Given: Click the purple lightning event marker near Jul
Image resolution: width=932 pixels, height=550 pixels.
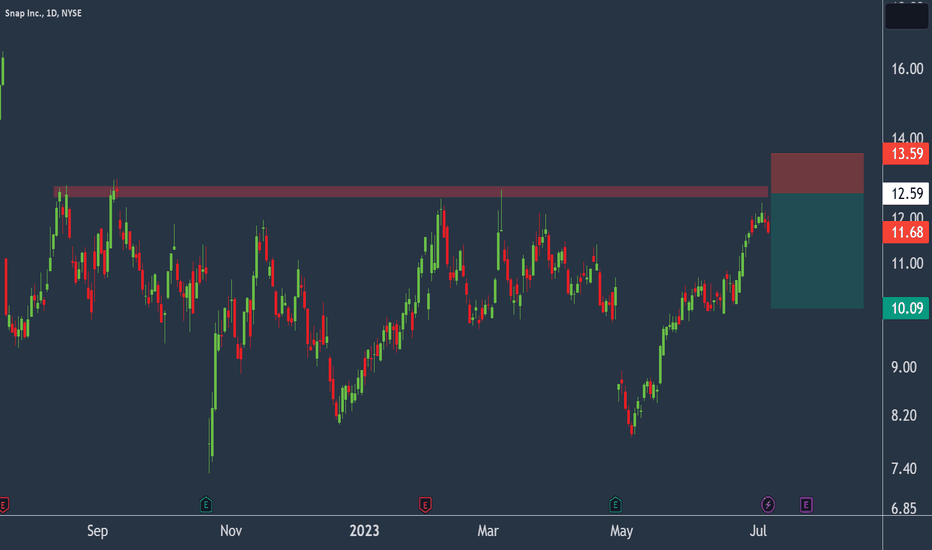Looking at the screenshot, I should click(x=768, y=505).
